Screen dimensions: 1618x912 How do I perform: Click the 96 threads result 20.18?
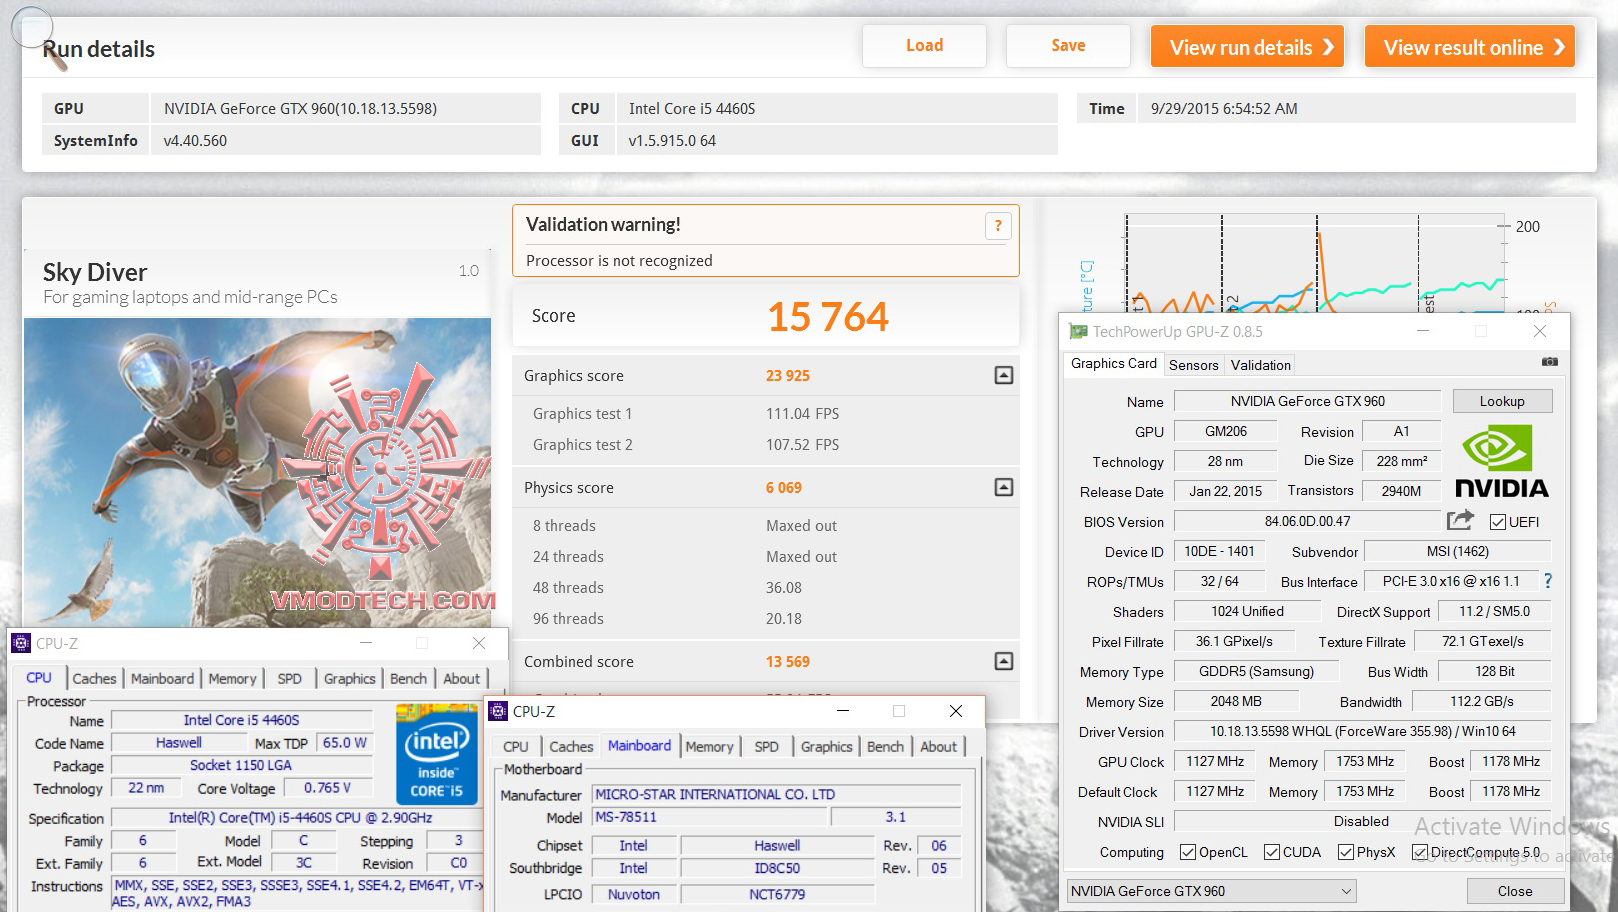coord(784,619)
